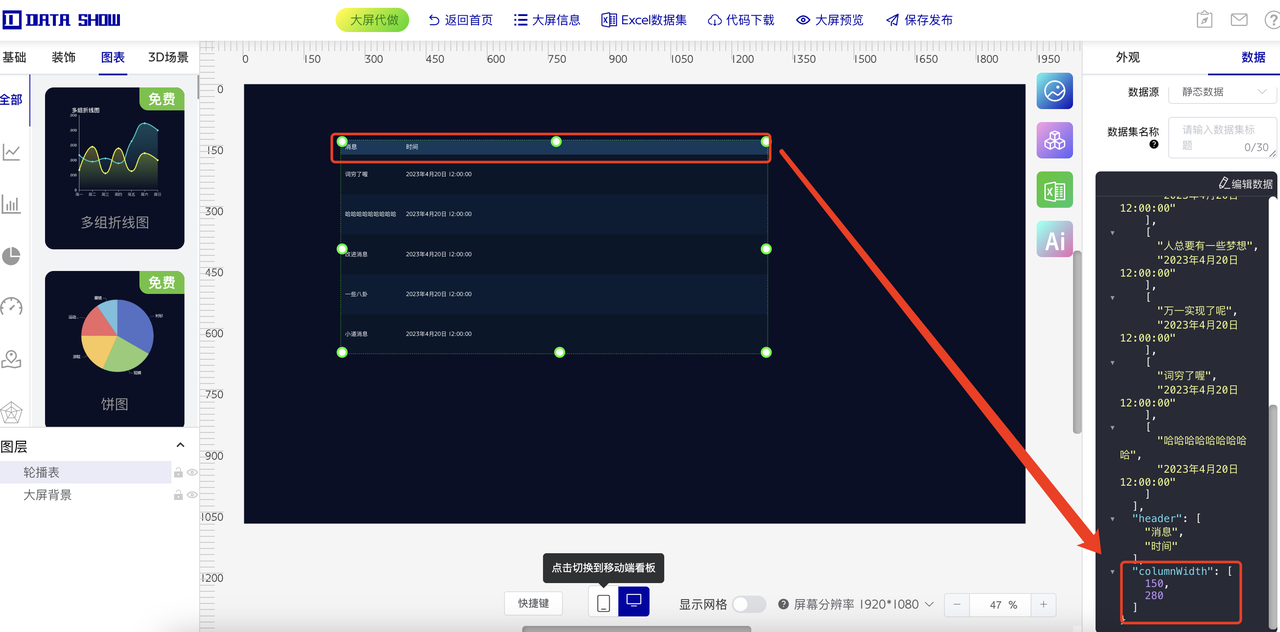1280x632 pixels.
Task: Select the pie chart category icon
Action: click(x=11, y=256)
